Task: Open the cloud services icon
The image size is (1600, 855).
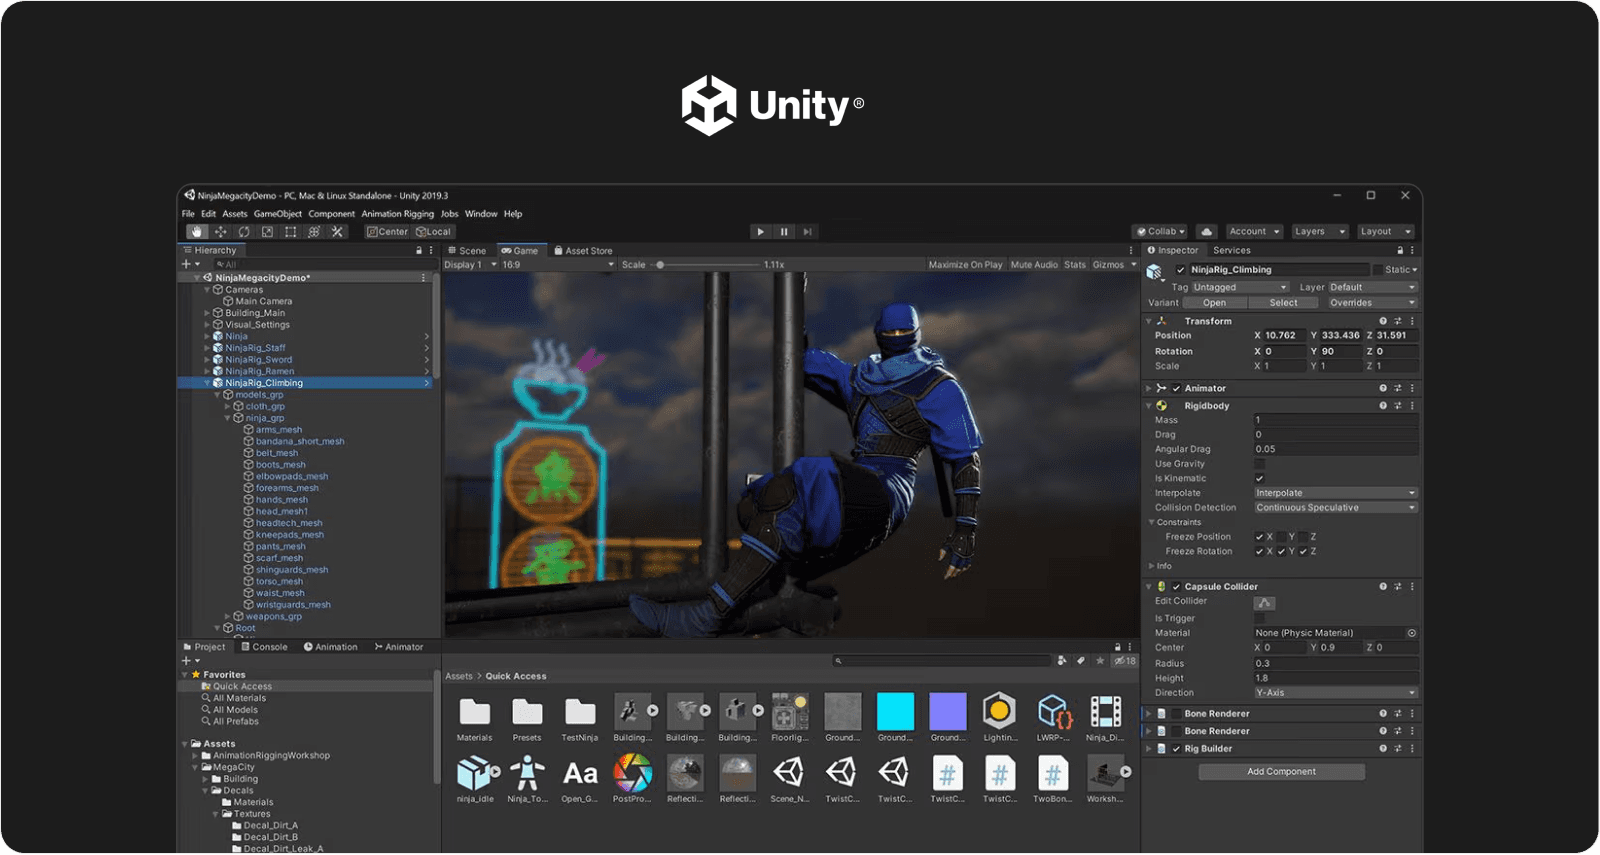Action: 1207,232
